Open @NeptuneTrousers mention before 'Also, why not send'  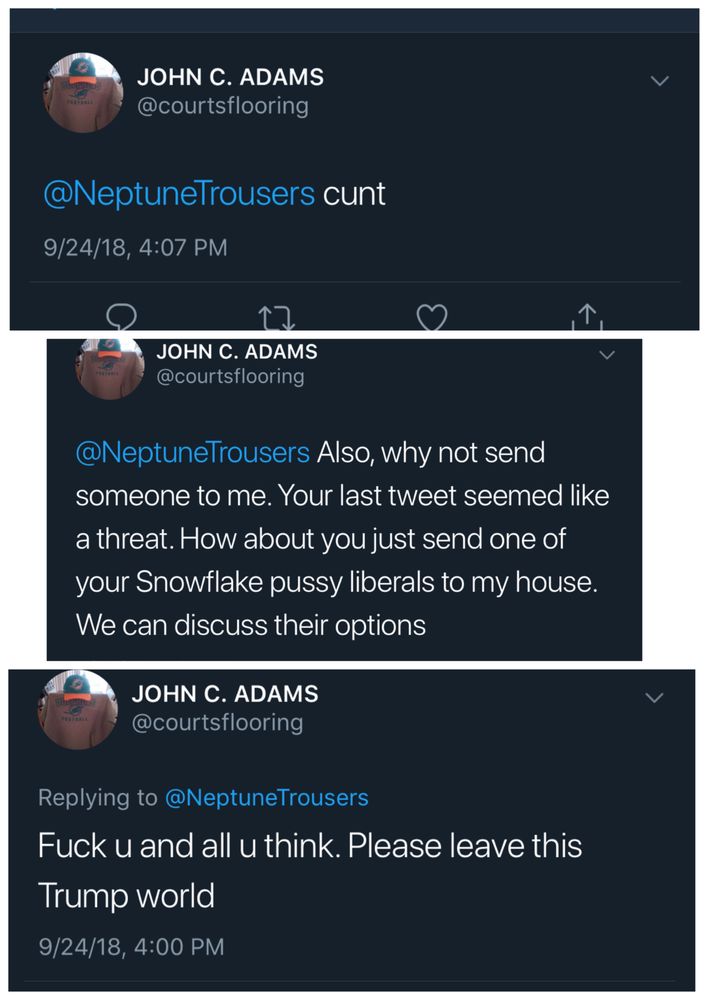[193, 453]
